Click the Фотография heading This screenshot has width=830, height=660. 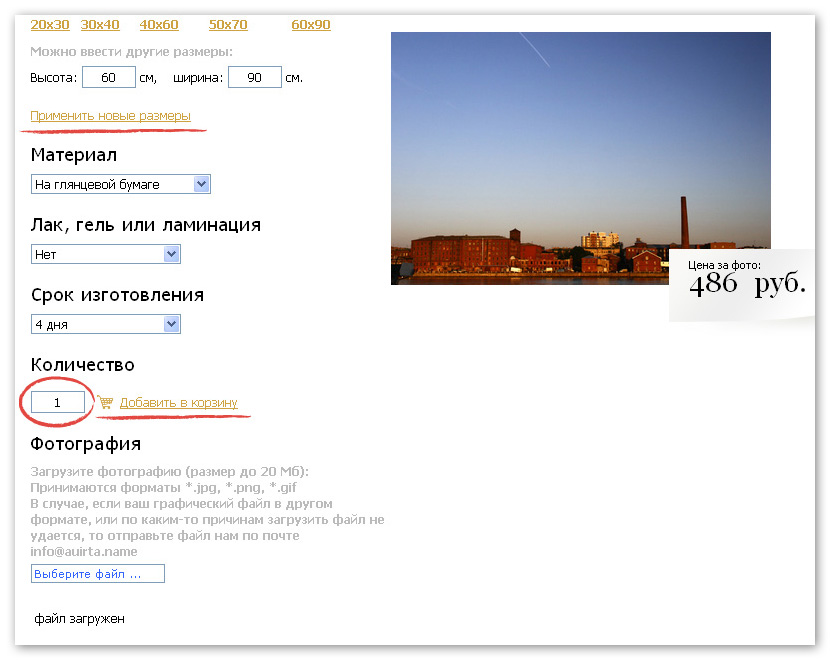click(x=85, y=444)
